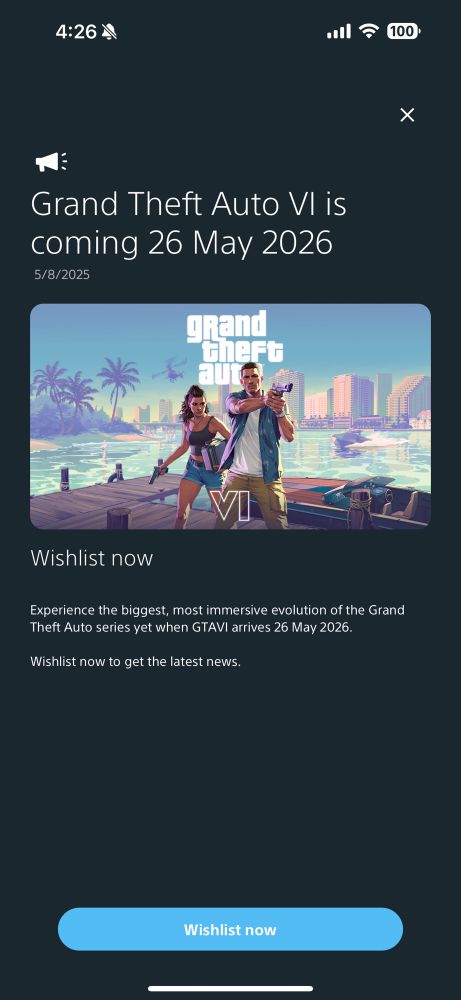Tap the 4:26 clock in status bar

[76, 31]
